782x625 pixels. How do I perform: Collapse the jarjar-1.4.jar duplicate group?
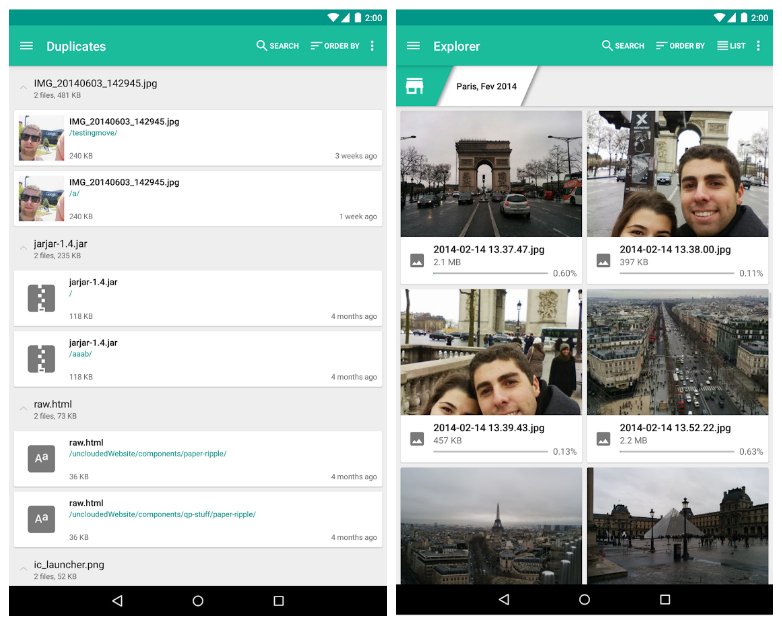click(x=23, y=248)
